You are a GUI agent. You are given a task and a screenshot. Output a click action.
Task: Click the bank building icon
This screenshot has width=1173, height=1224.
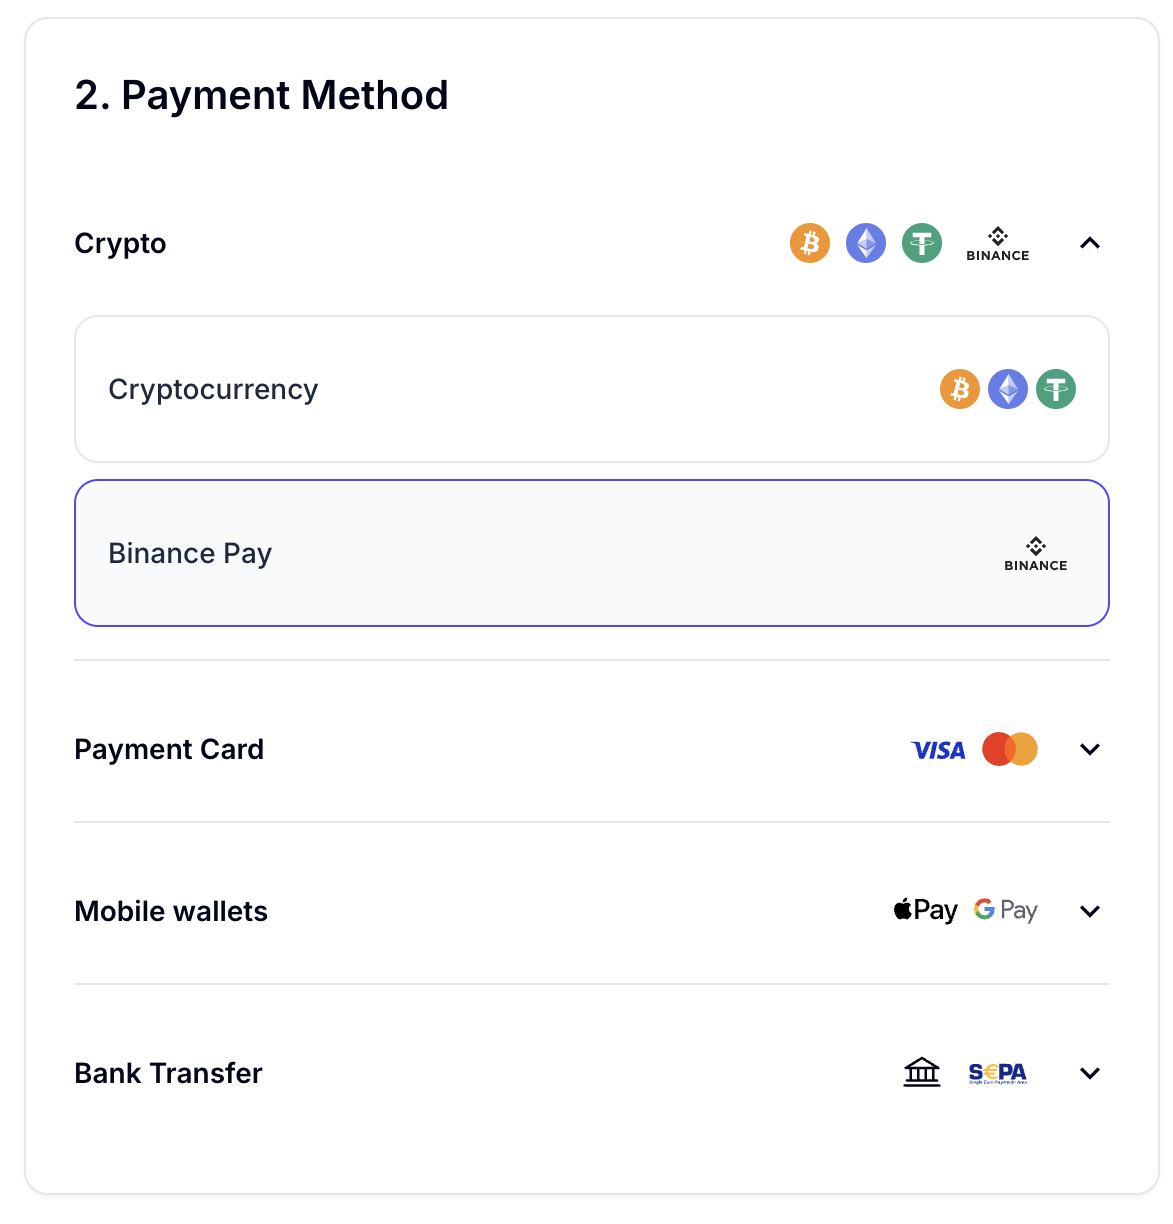[922, 1072]
